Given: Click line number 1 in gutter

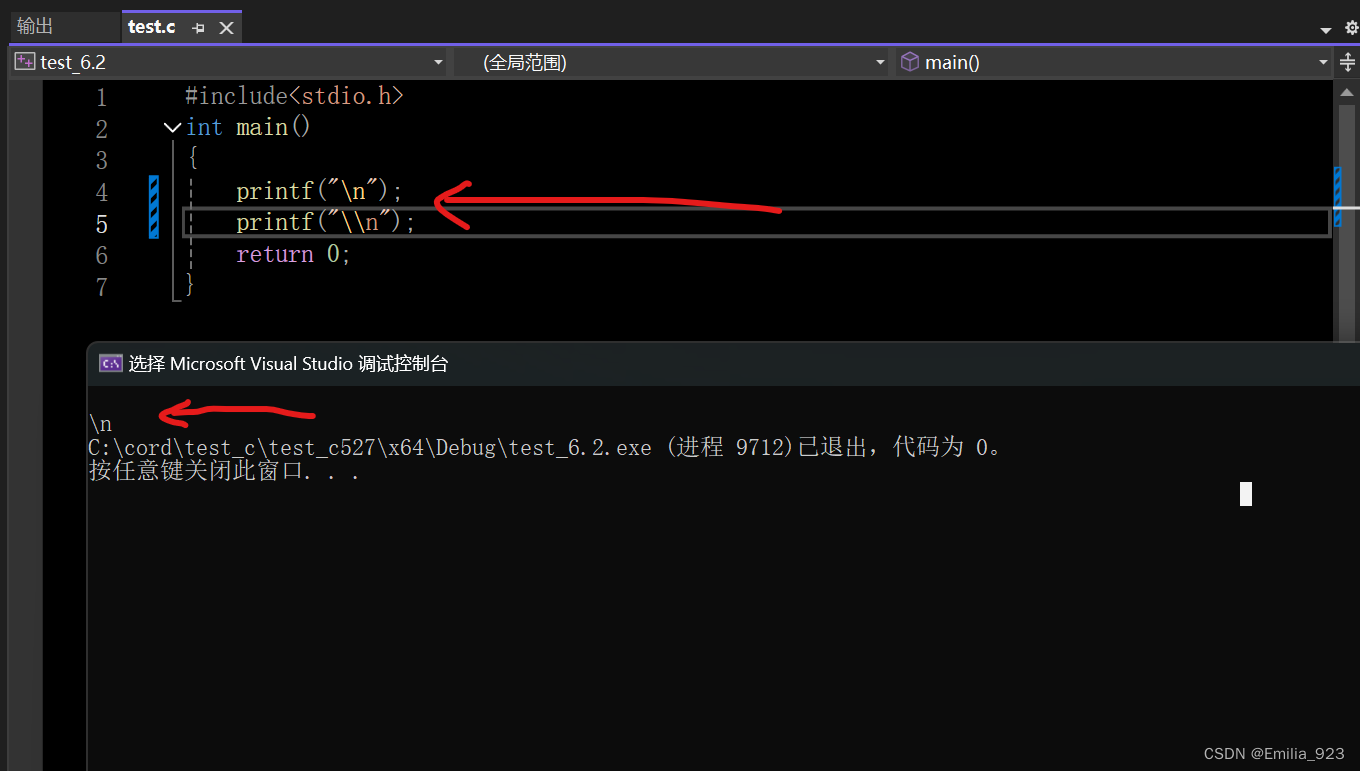Looking at the screenshot, I should tap(101, 98).
